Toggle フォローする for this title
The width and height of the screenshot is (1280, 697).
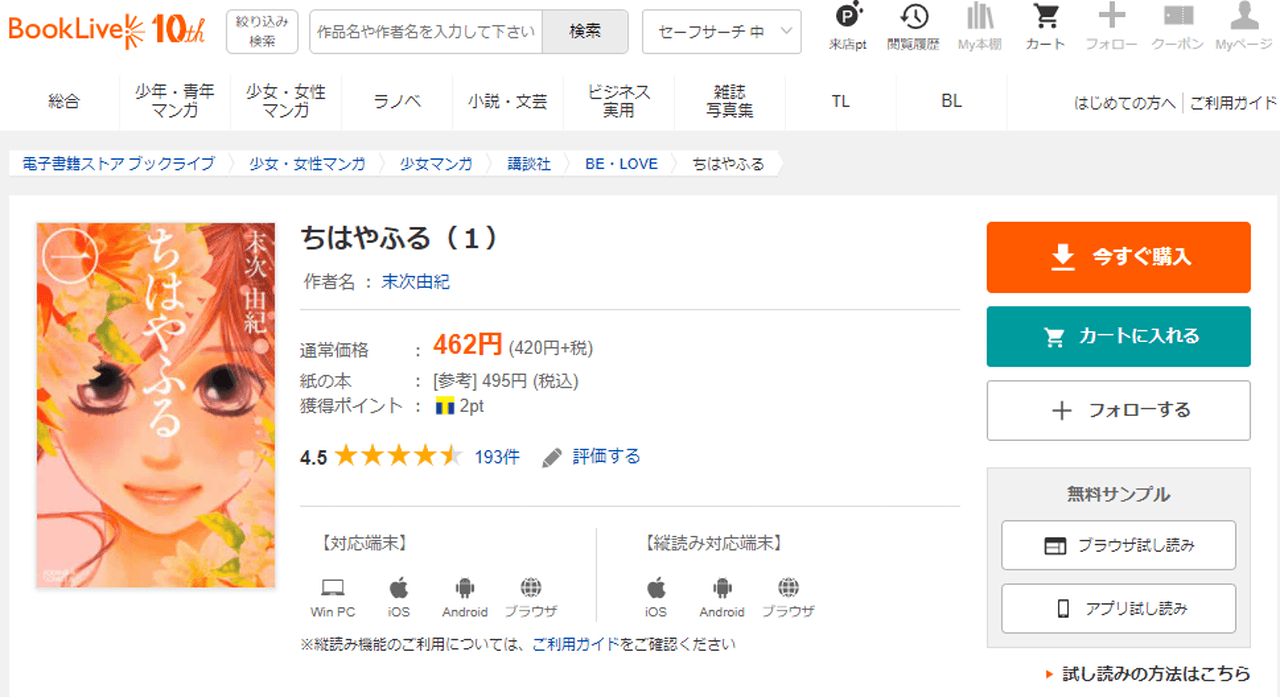click(x=1118, y=411)
